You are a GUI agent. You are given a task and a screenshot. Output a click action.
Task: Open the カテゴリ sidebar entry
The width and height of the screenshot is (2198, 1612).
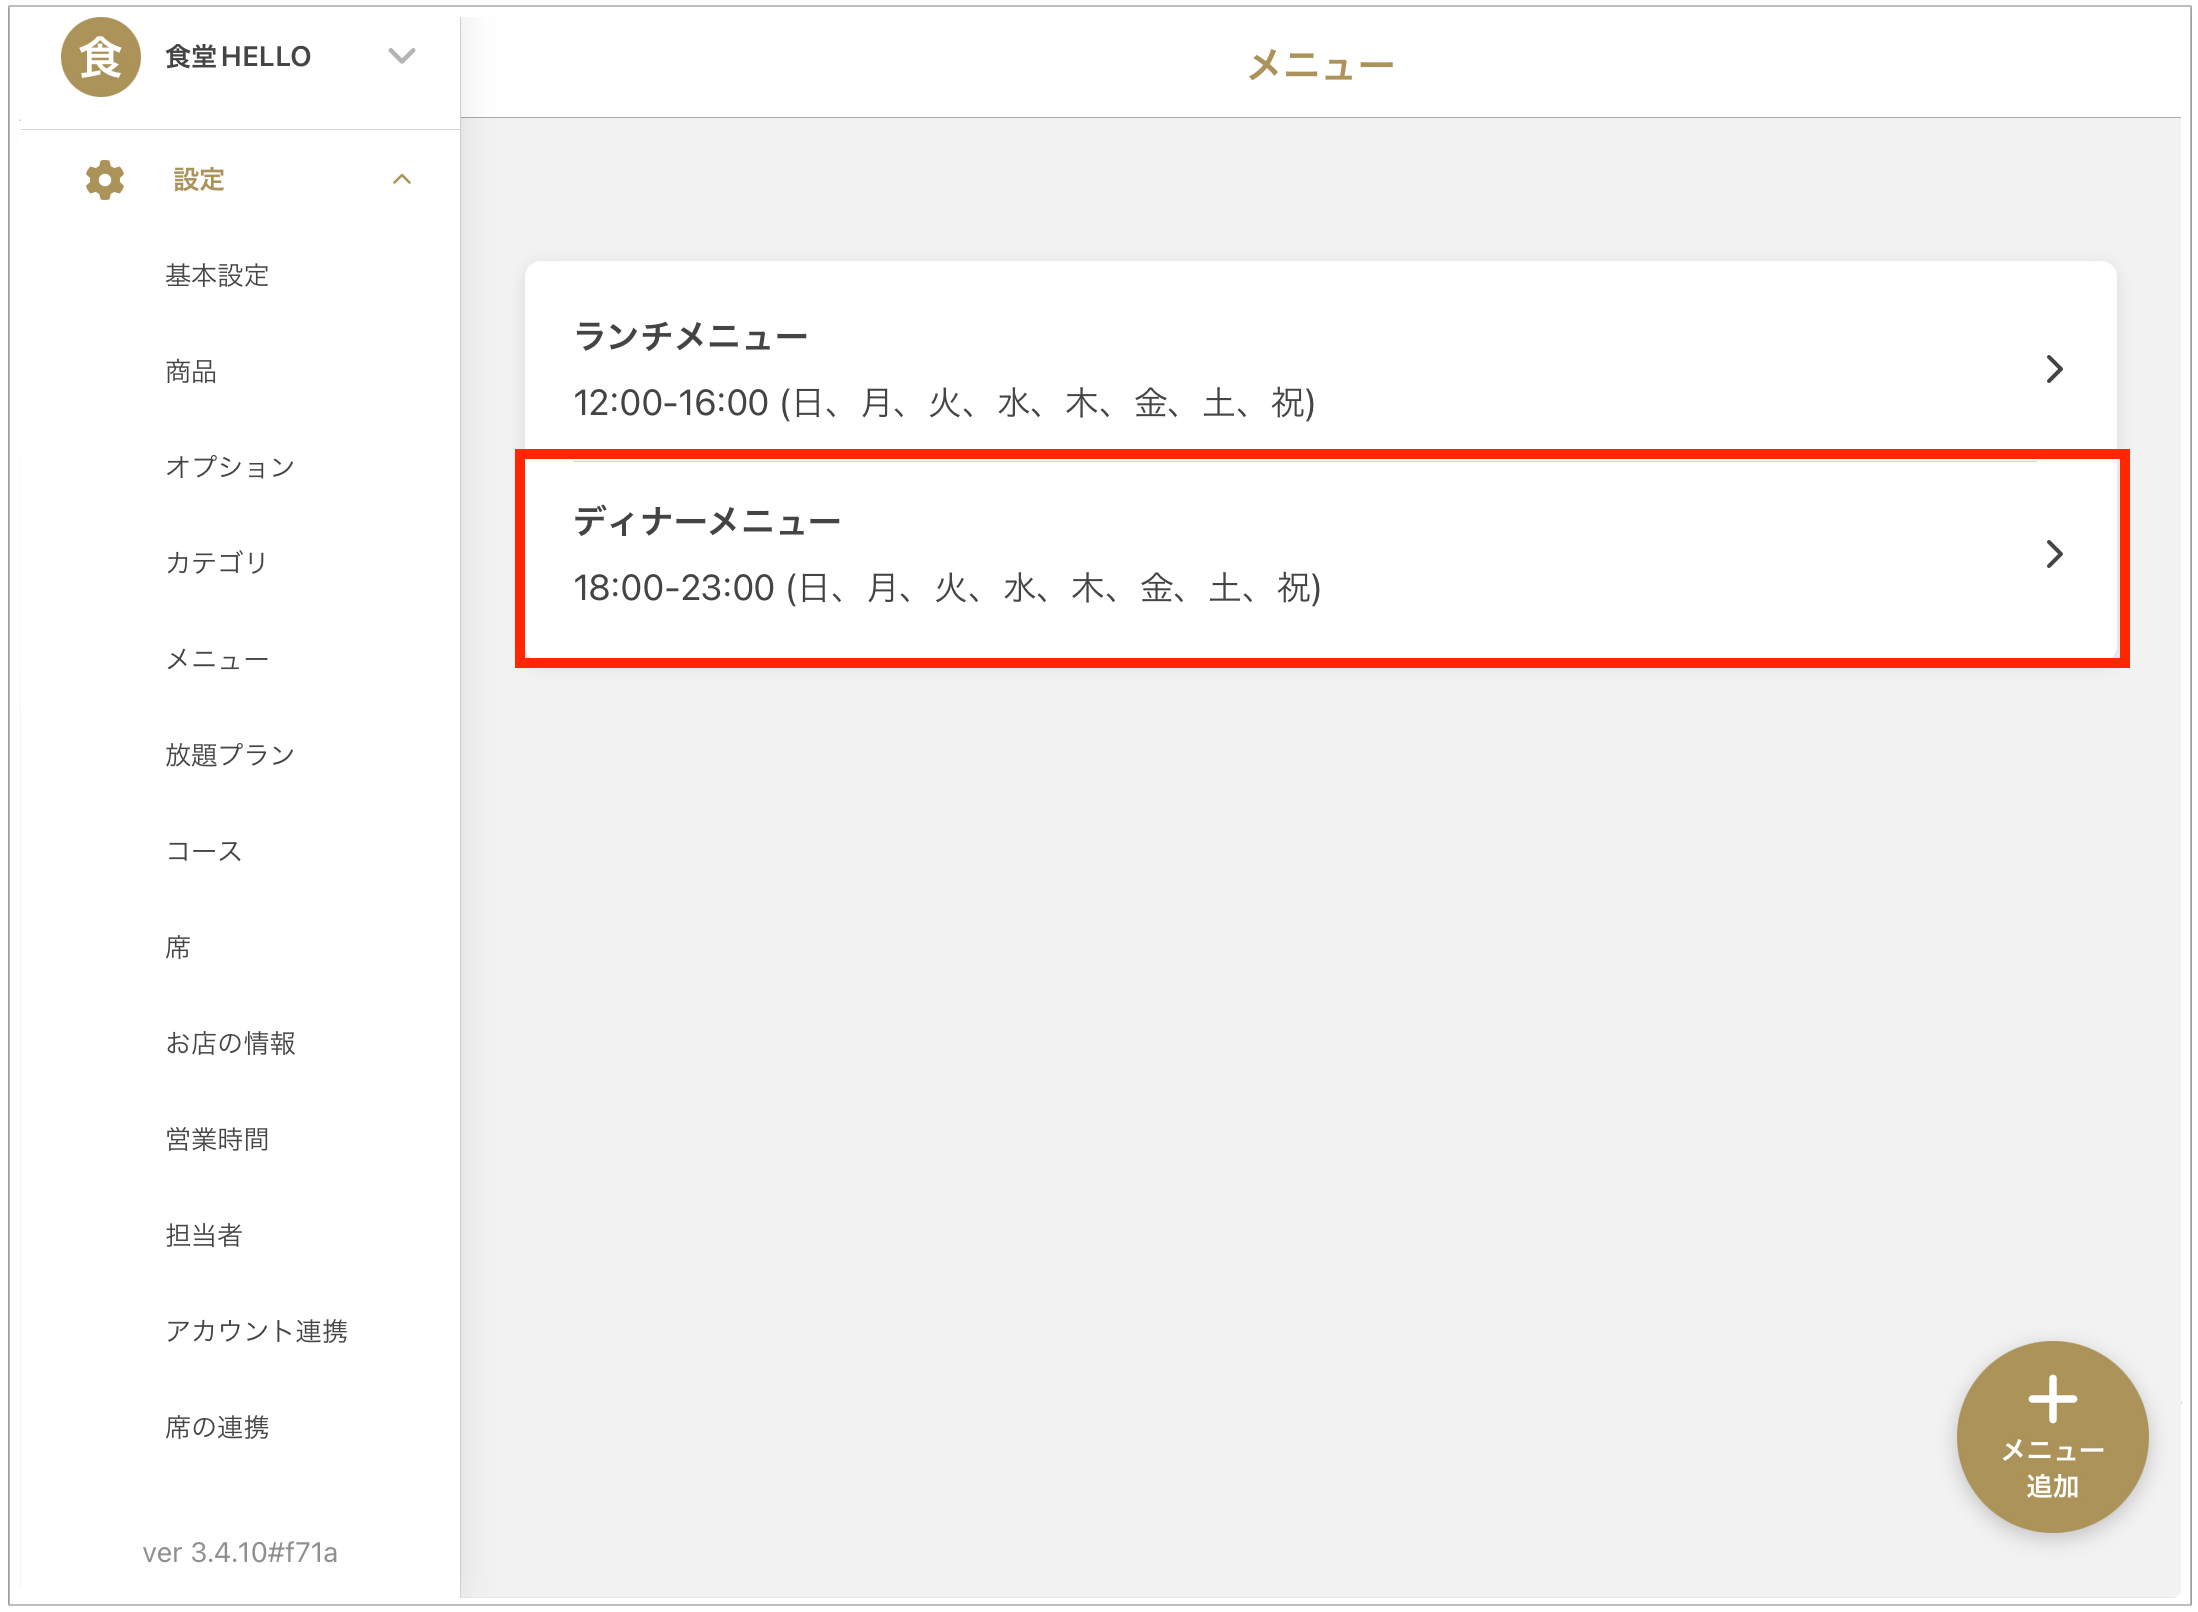(x=217, y=562)
